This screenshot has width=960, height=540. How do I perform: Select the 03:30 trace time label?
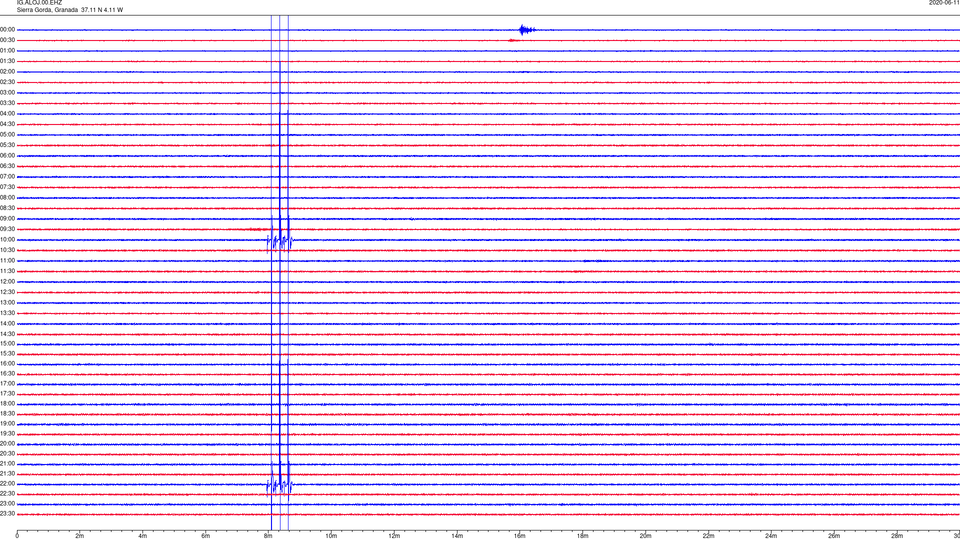pyautogui.click(x=7, y=103)
